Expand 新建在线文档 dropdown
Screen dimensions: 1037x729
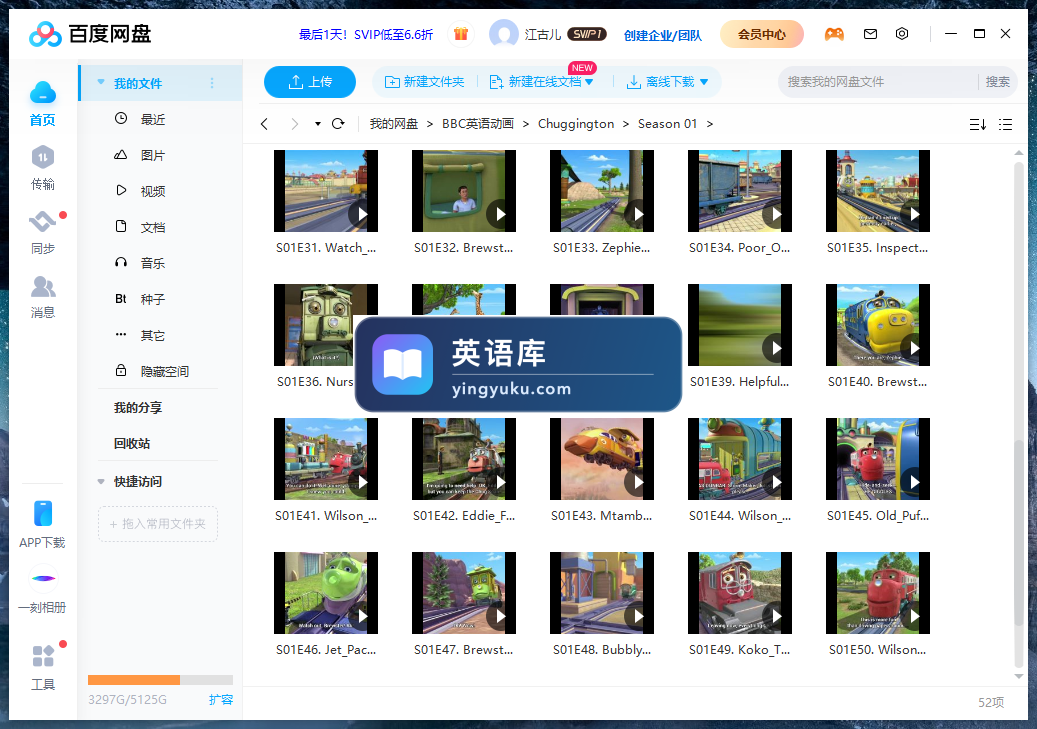click(589, 82)
